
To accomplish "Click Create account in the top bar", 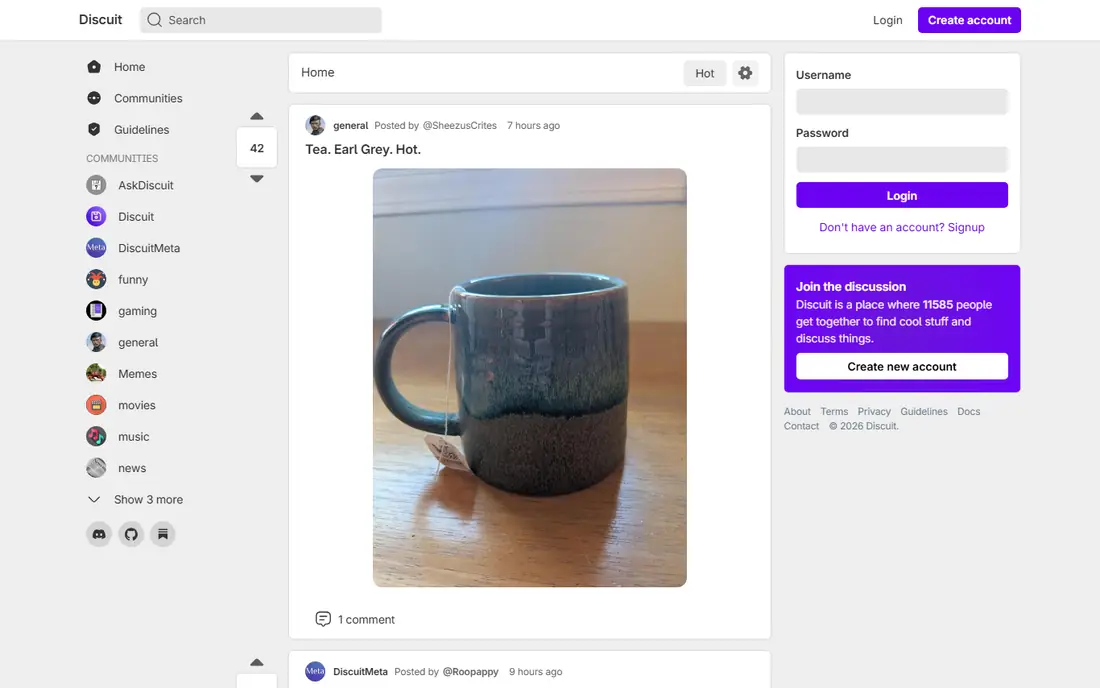I will pyautogui.click(x=969, y=20).
